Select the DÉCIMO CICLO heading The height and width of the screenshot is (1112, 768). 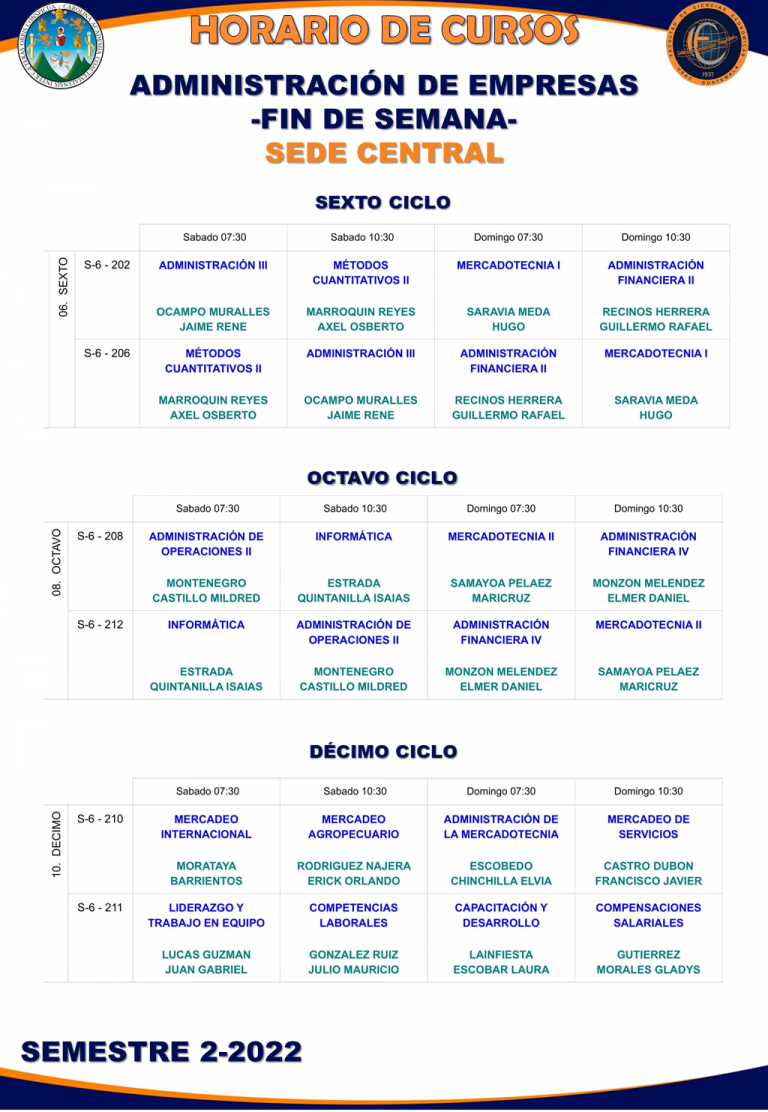click(383, 751)
